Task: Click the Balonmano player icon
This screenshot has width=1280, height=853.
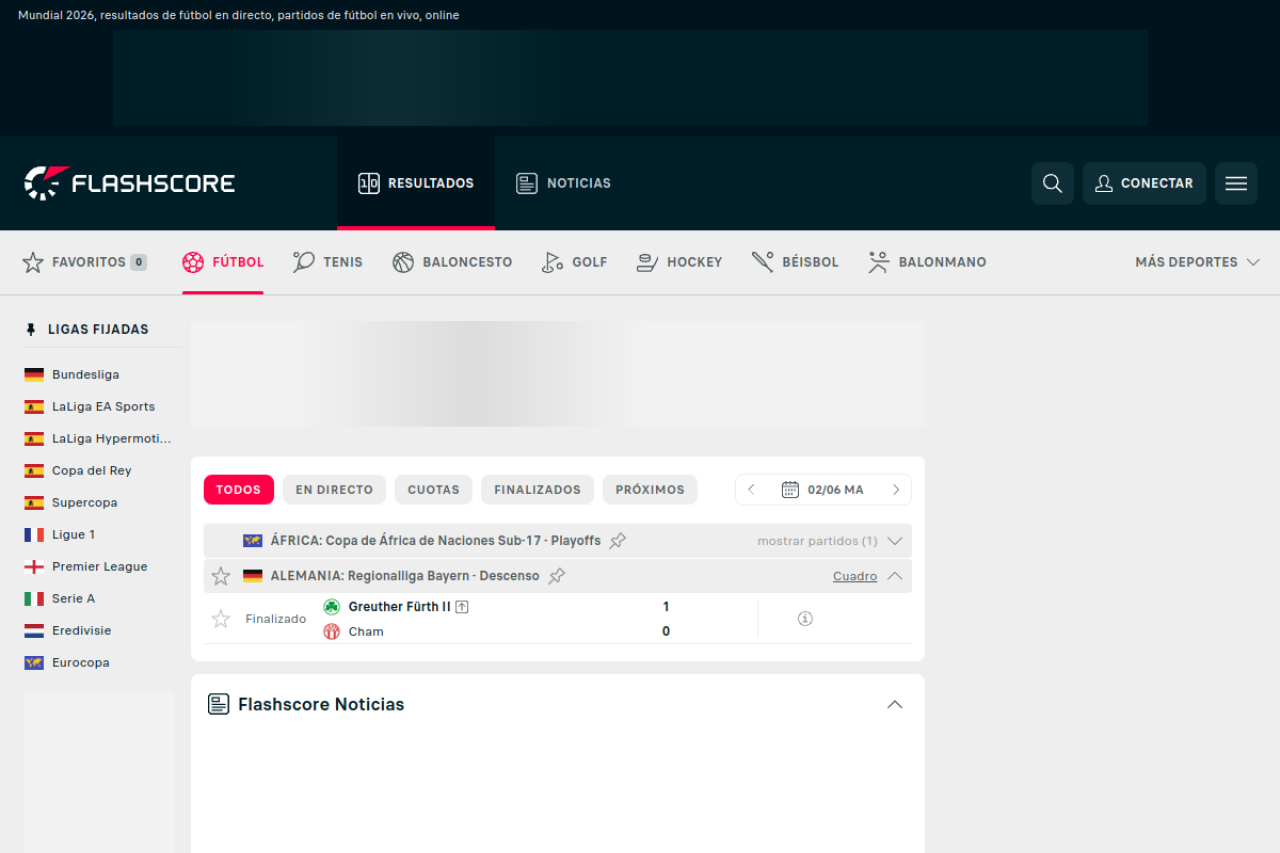Action: click(878, 262)
